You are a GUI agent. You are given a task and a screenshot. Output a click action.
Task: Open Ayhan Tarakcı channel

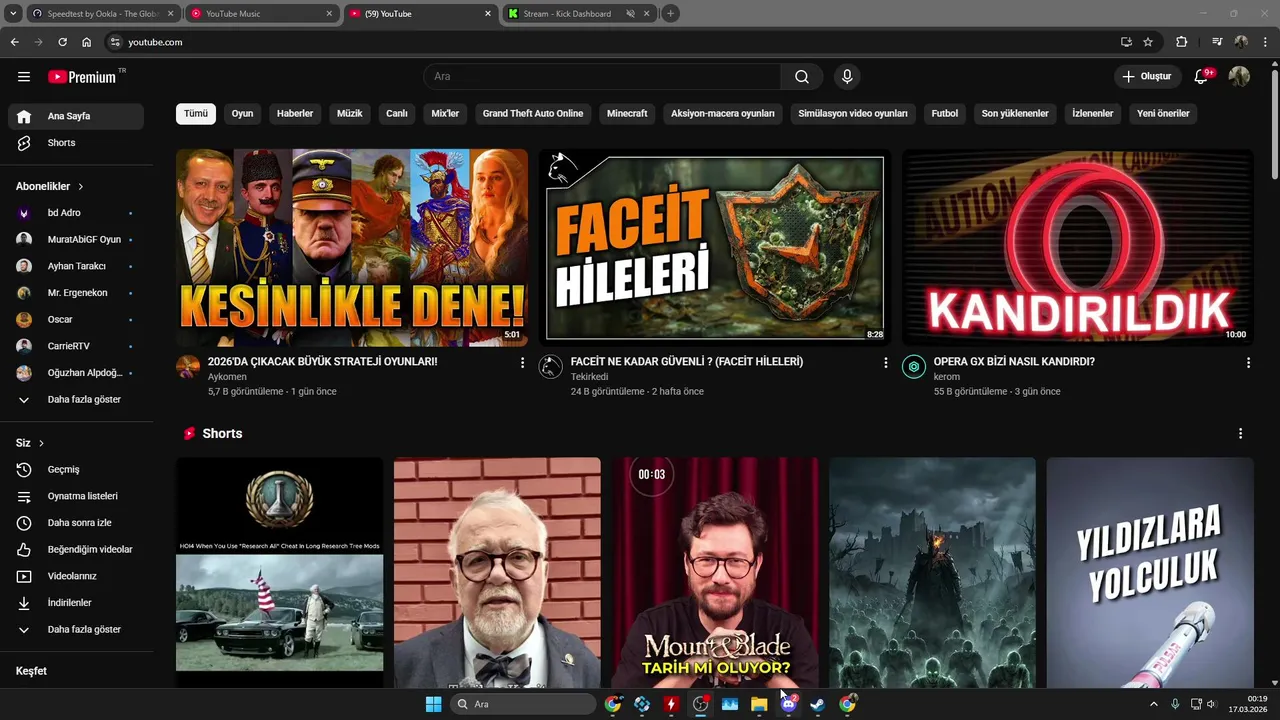(x=76, y=266)
